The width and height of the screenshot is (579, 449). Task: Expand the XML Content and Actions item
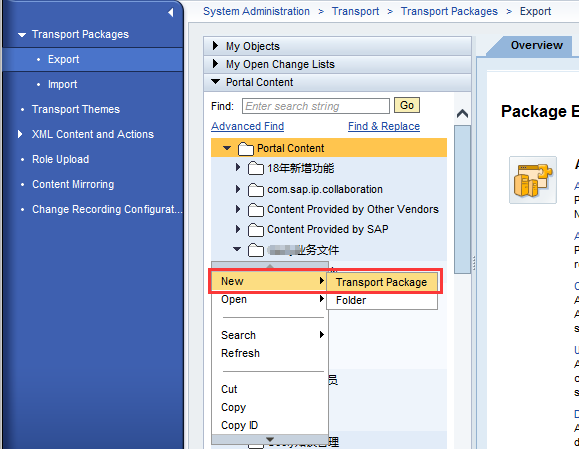click(x=20, y=134)
